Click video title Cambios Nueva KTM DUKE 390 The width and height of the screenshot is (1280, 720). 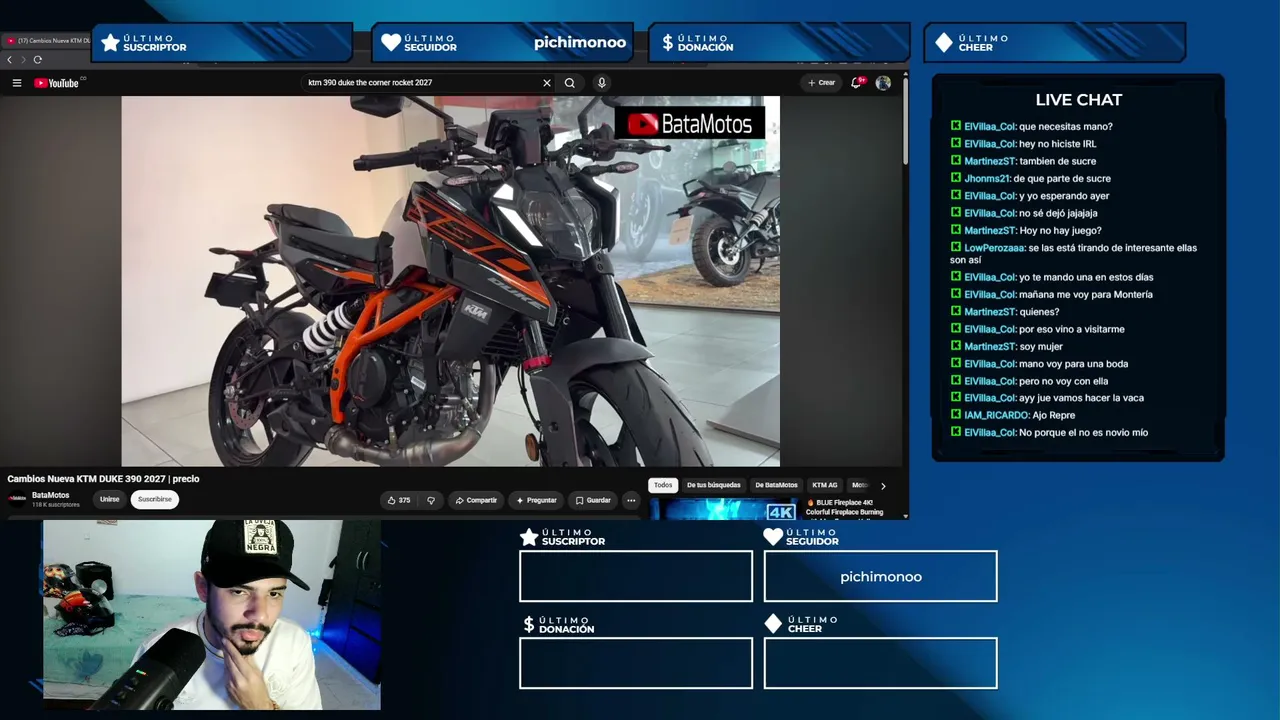(103, 479)
